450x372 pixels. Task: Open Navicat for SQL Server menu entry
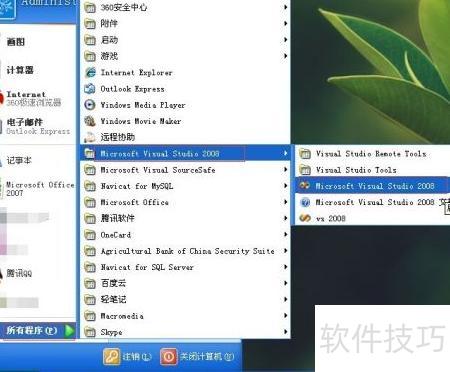pos(185,267)
